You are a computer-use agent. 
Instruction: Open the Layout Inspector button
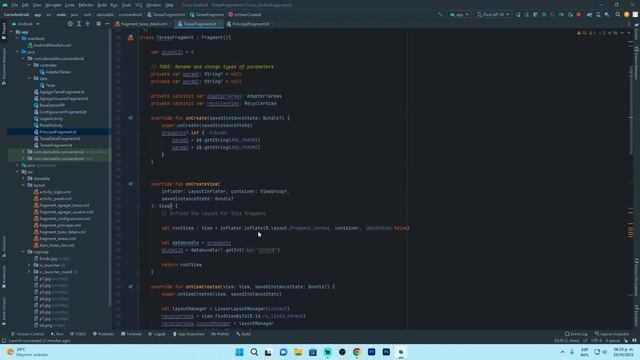pos(611,334)
